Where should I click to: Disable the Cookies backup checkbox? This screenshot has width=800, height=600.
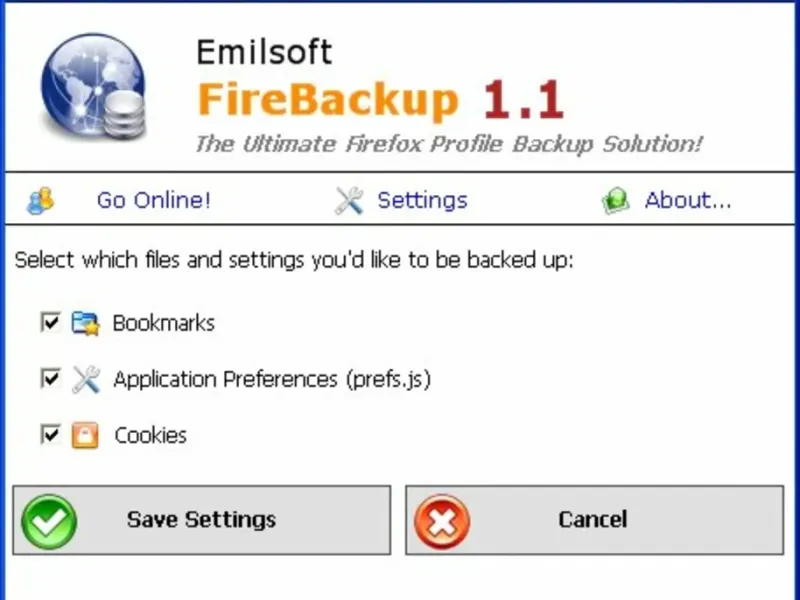click(49, 435)
